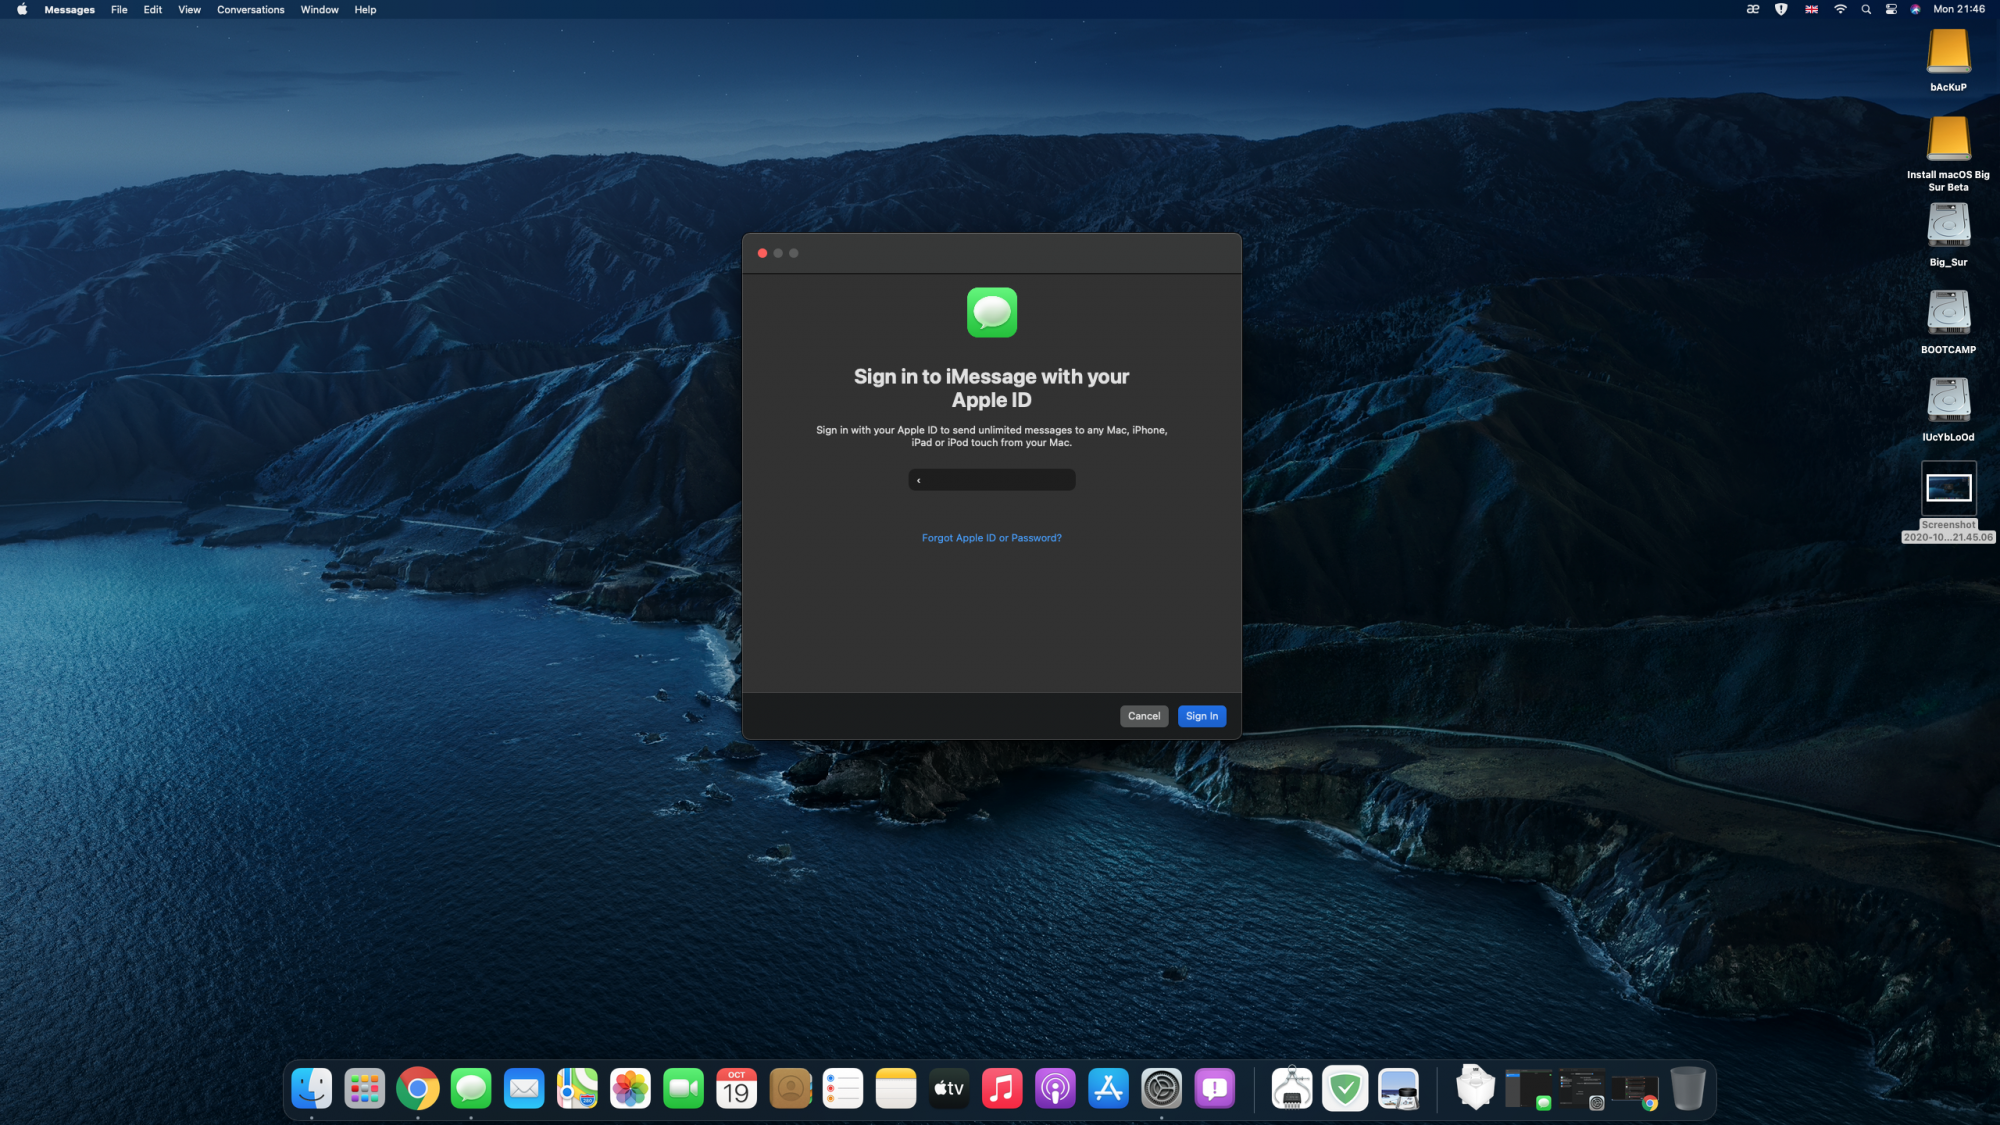Click the Sign In button
Screen dimensions: 2000x1125
coord(1201,716)
